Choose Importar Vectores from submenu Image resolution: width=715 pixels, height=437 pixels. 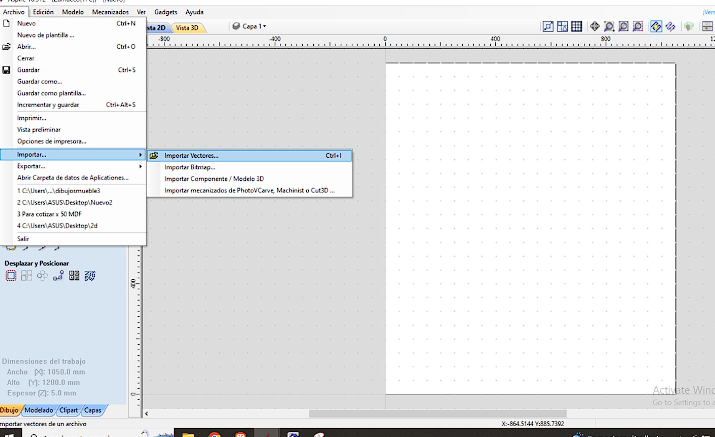pyautogui.click(x=250, y=156)
